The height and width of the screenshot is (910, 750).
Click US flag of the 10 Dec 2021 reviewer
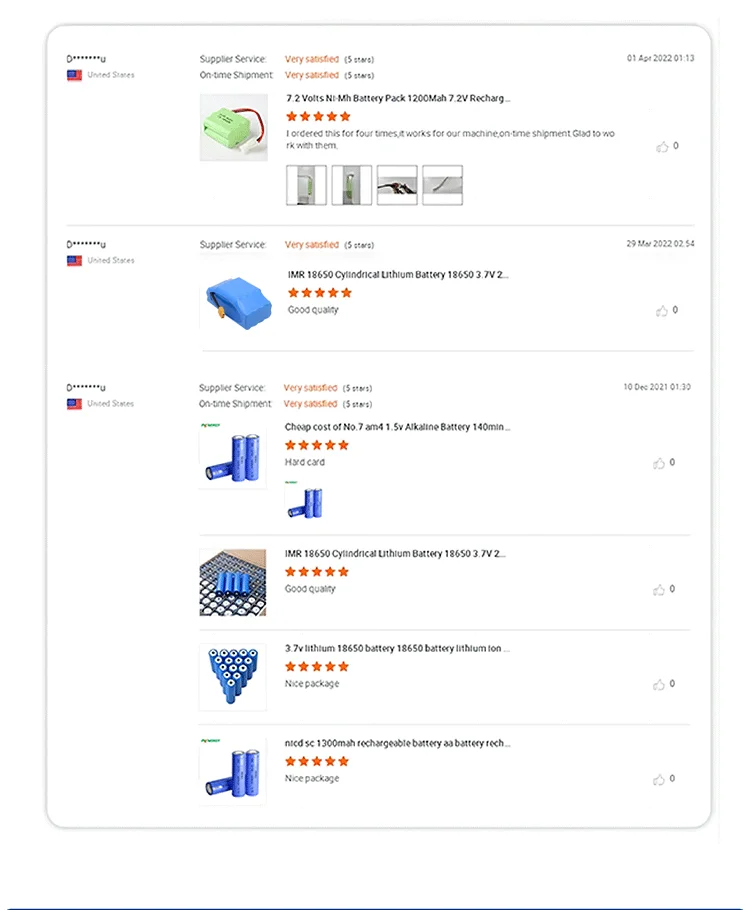point(74,404)
